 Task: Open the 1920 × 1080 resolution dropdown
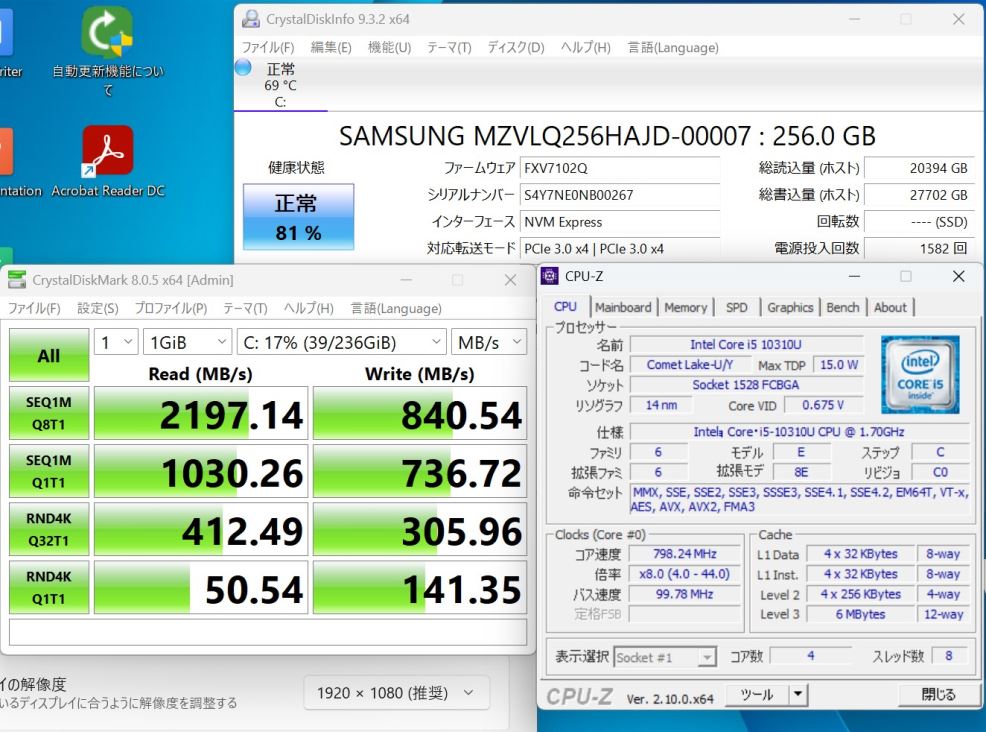(396, 693)
